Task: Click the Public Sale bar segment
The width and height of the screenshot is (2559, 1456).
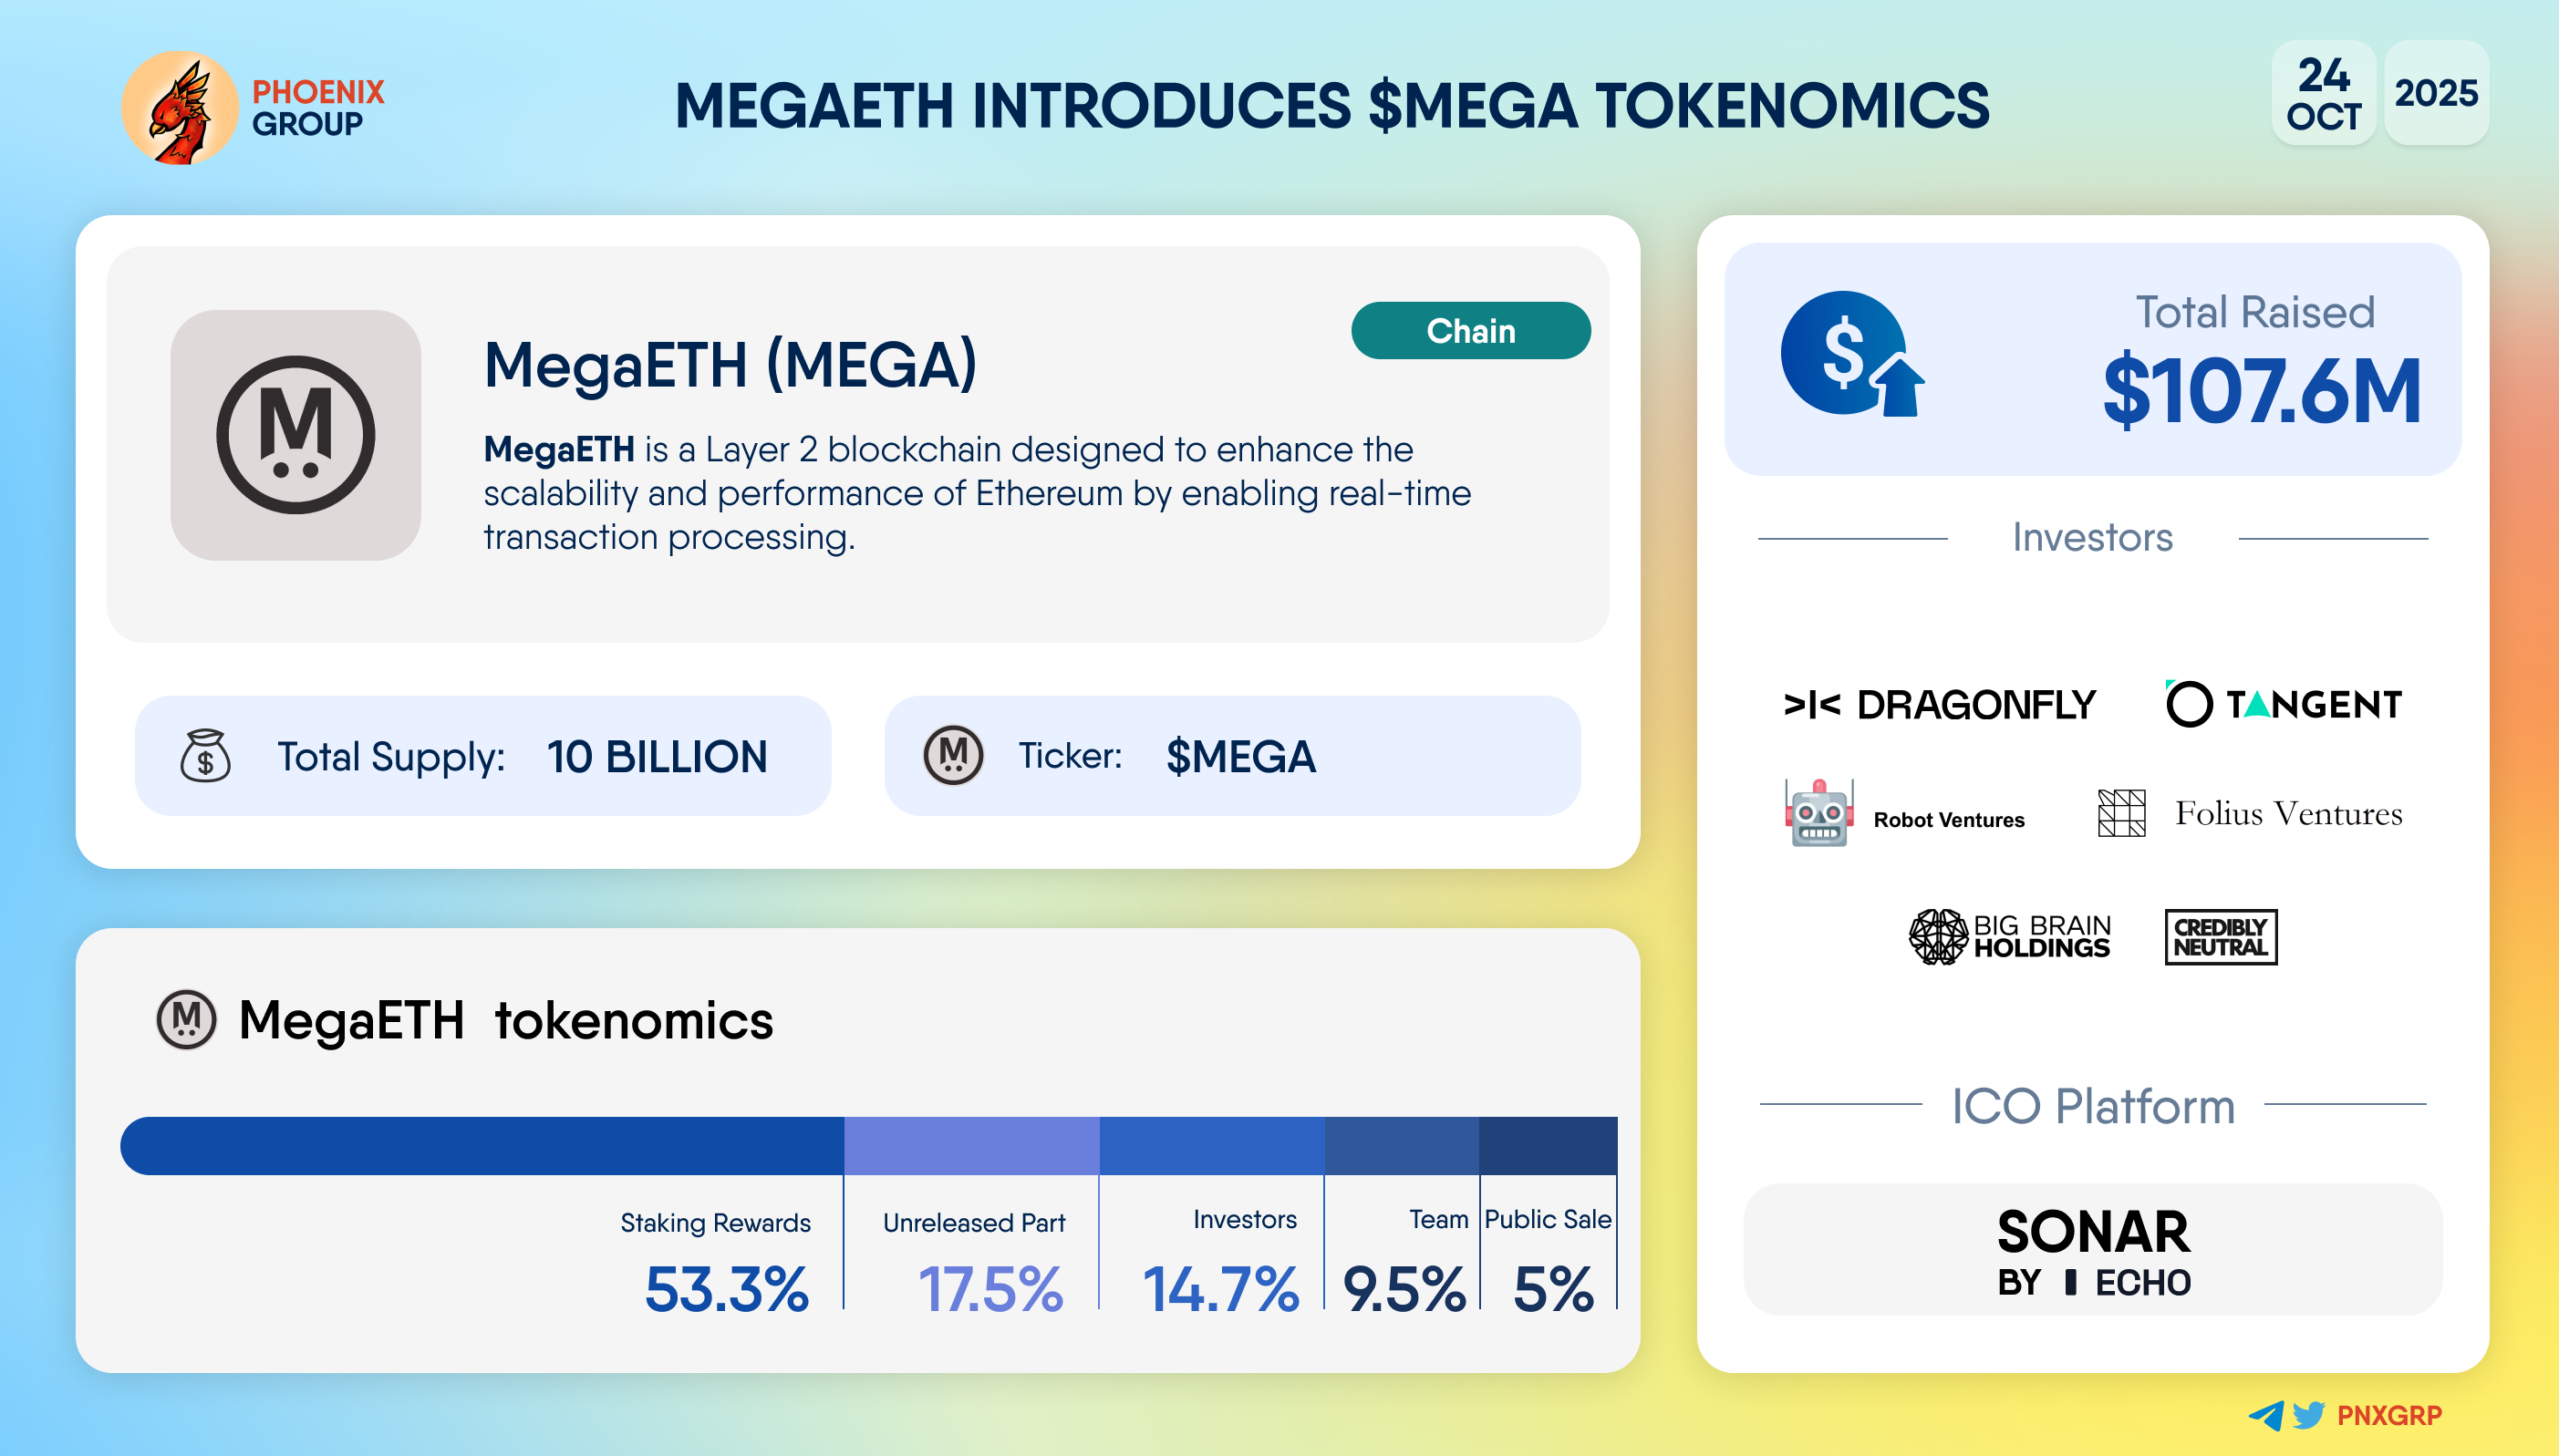Action: coord(1547,1146)
